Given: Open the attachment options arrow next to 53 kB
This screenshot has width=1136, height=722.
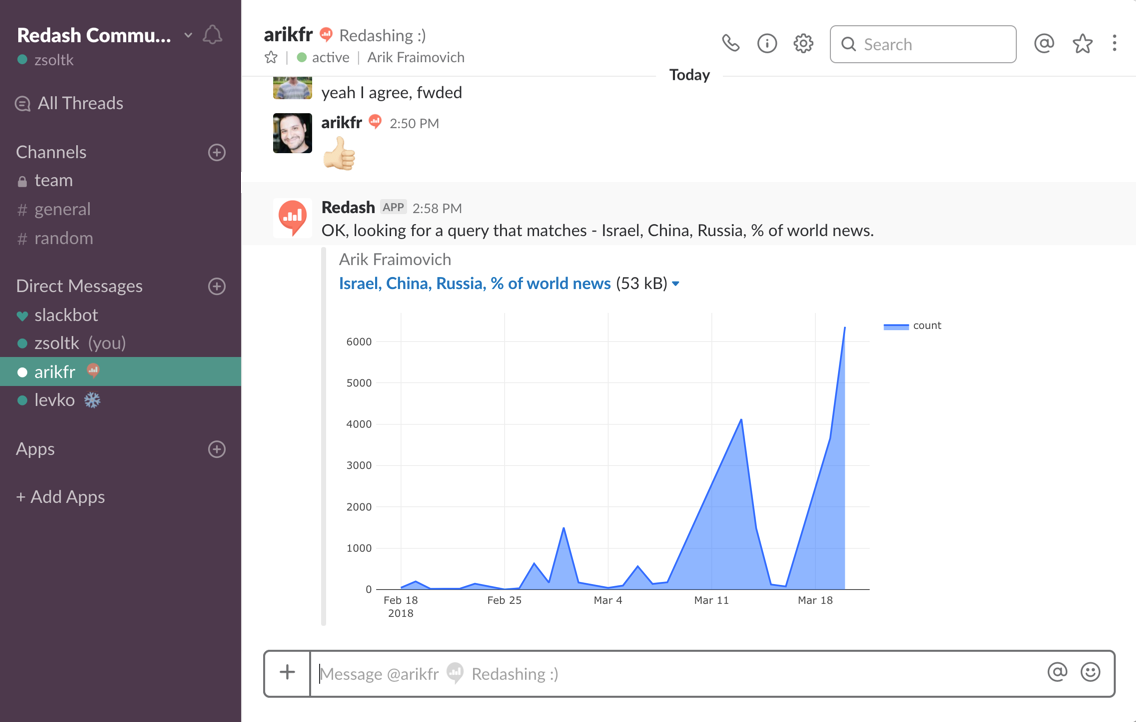Looking at the screenshot, I should (x=675, y=283).
